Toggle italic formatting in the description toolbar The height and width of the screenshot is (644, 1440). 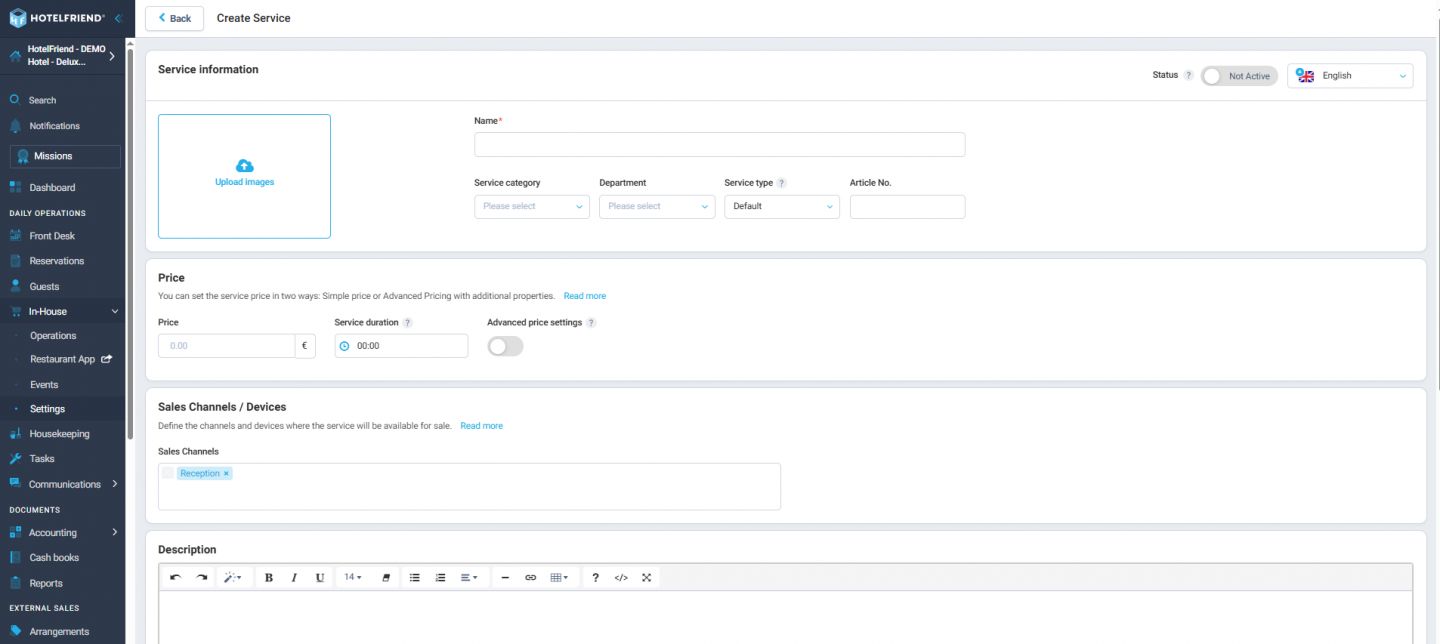[x=294, y=577]
